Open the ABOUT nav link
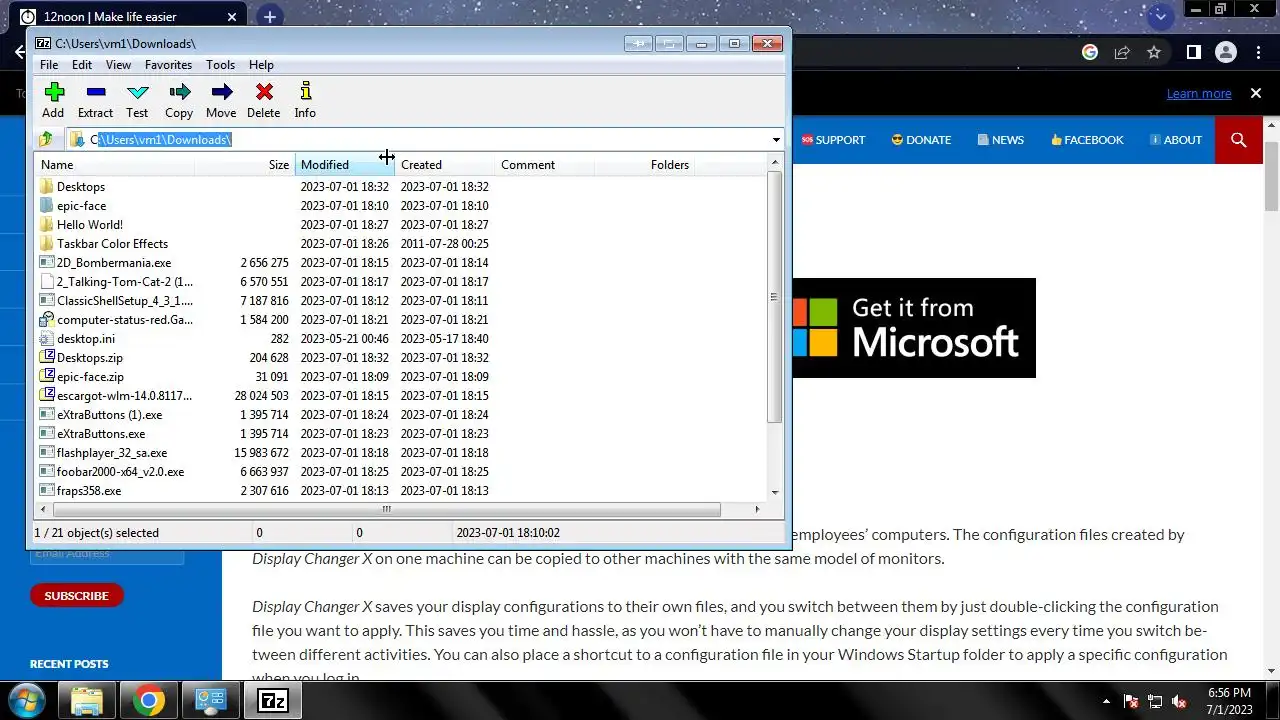 tap(1176, 140)
